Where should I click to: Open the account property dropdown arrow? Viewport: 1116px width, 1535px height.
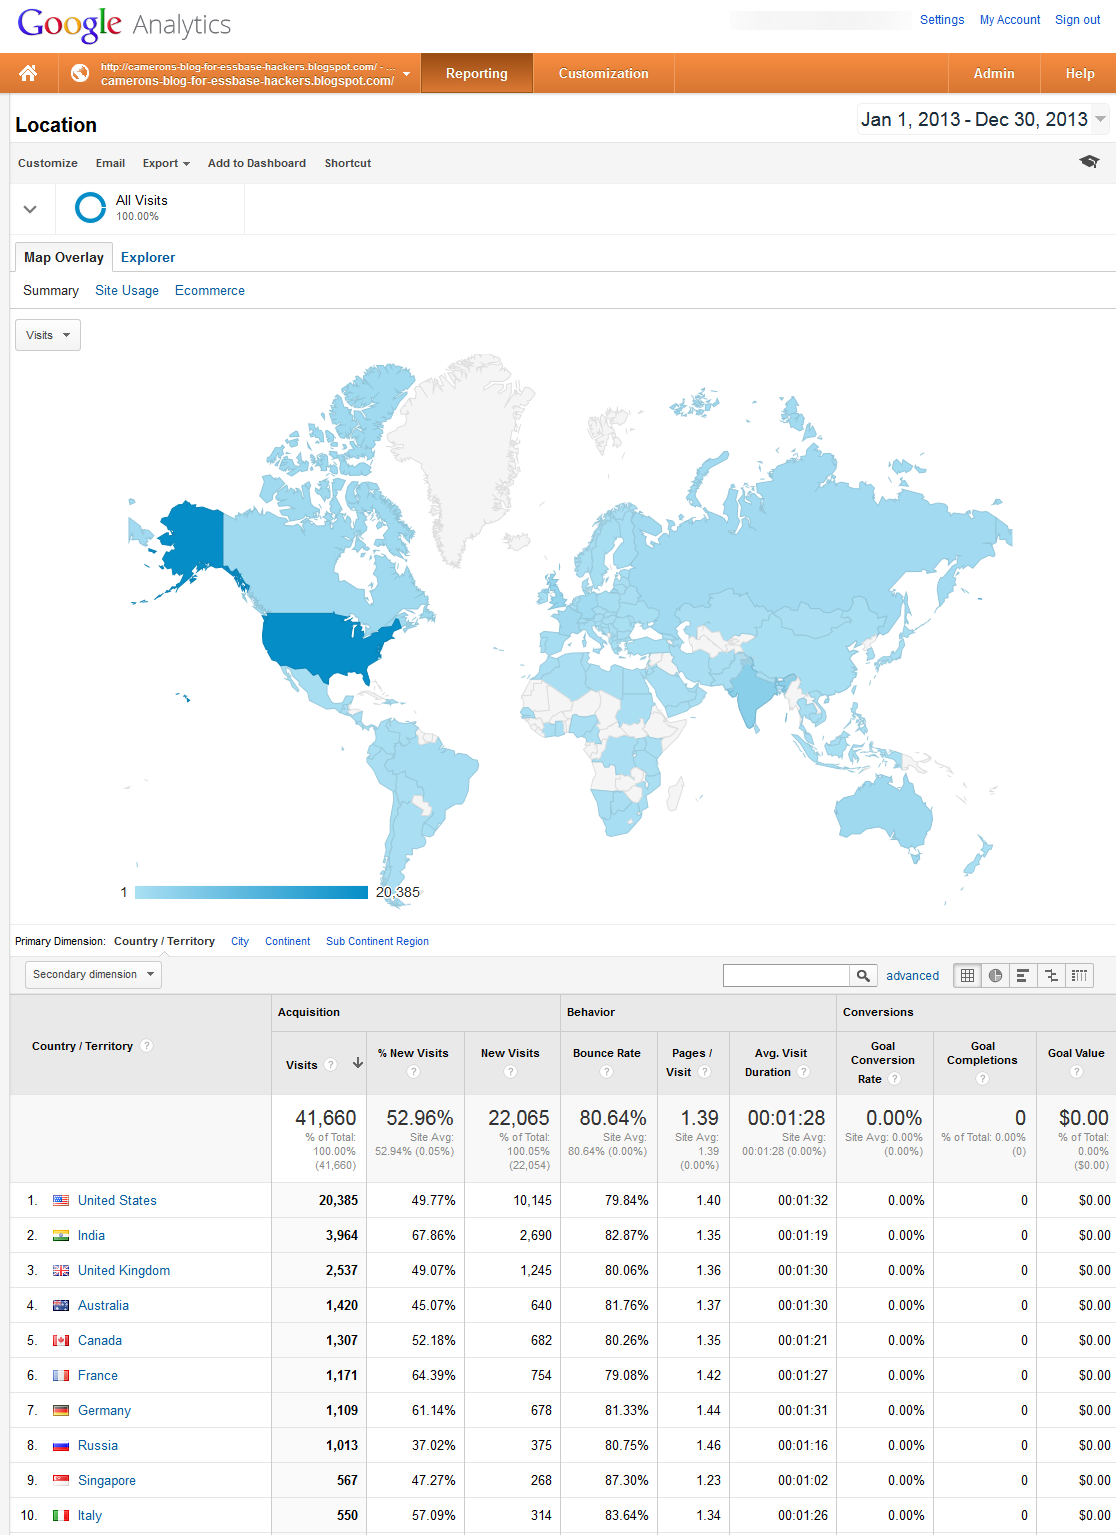tap(406, 74)
